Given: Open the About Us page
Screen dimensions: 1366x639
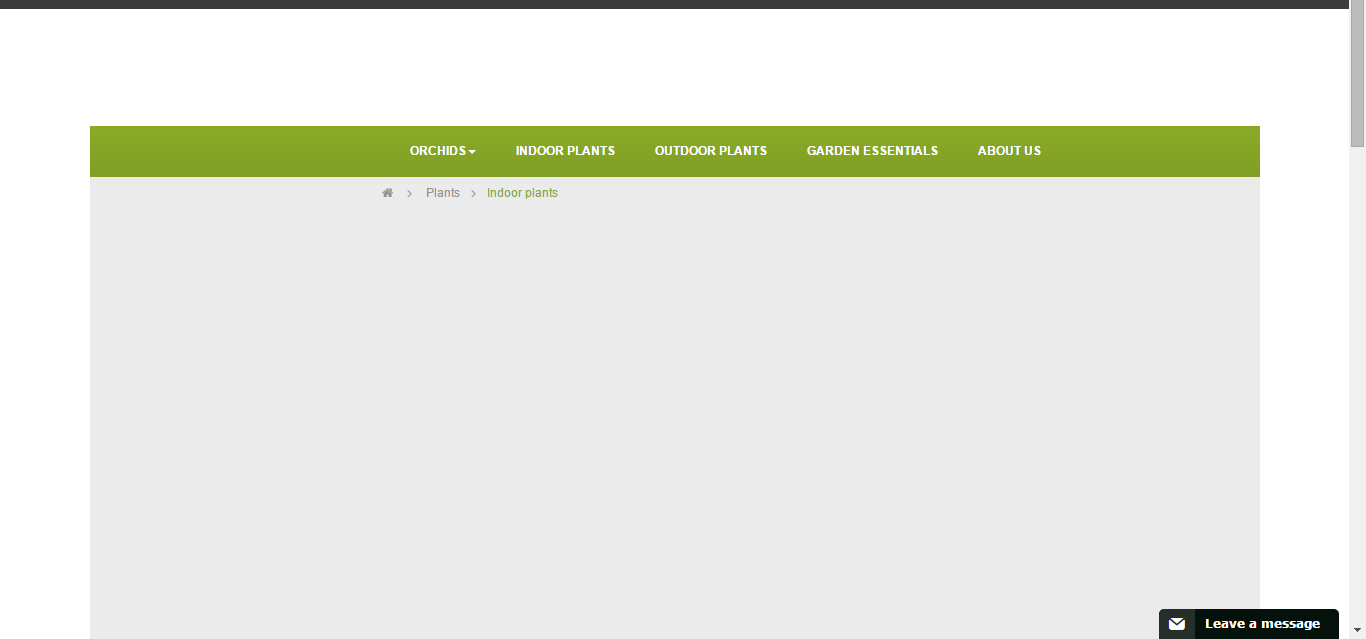Looking at the screenshot, I should [1009, 151].
